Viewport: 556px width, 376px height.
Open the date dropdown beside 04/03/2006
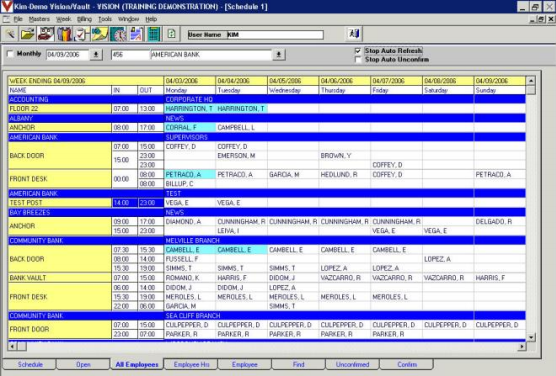[x=96, y=55]
